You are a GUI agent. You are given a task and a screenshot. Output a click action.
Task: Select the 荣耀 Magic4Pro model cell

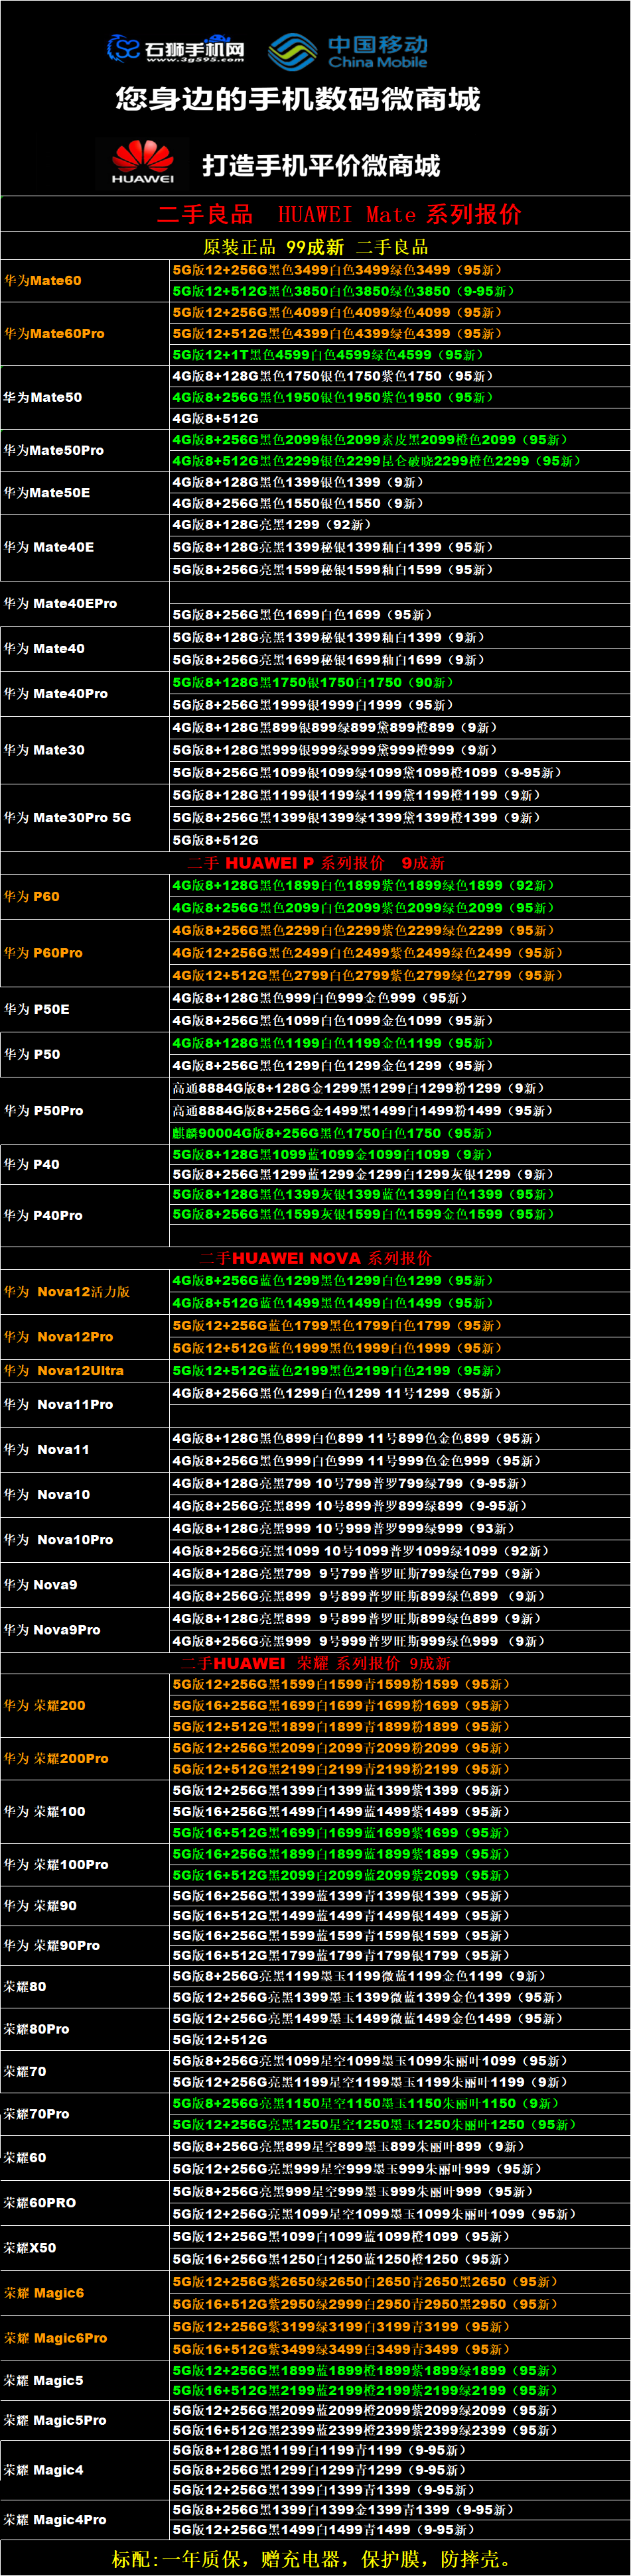tap(85, 2520)
